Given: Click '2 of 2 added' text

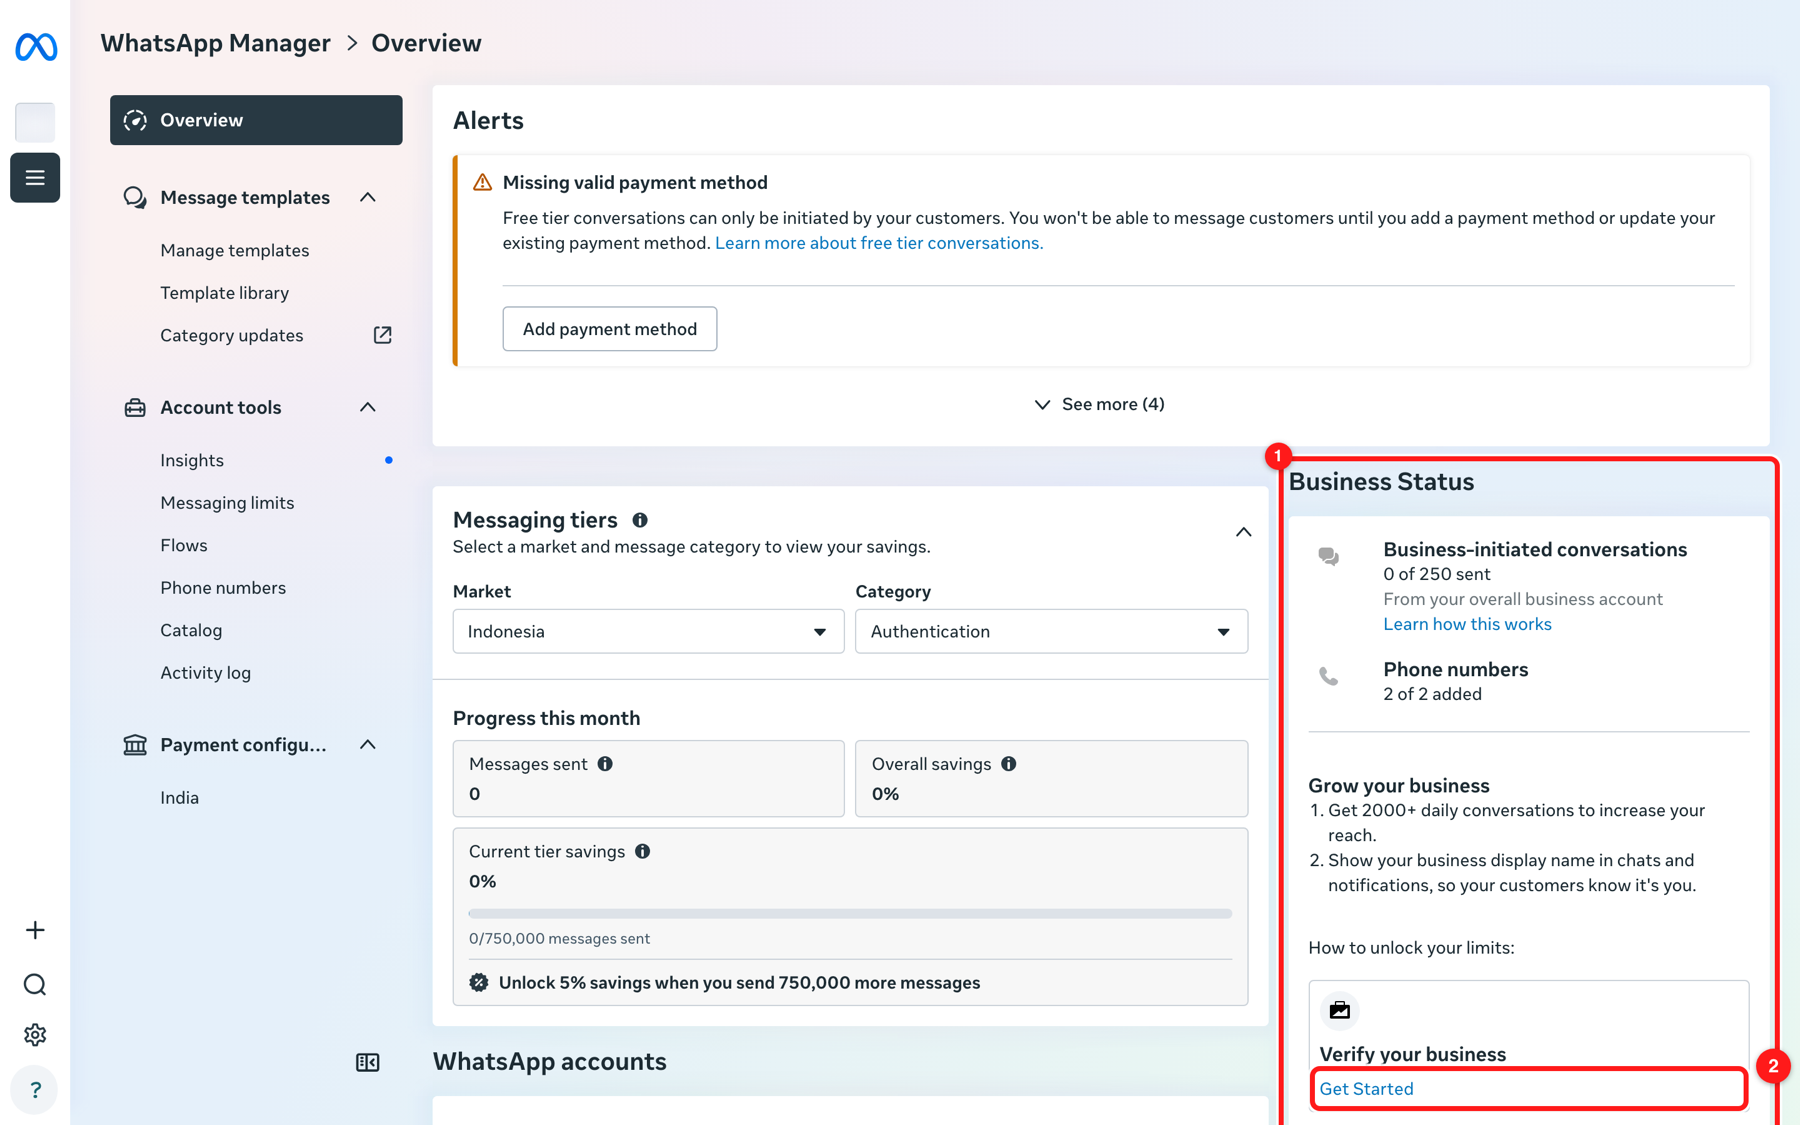Looking at the screenshot, I should (1432, 694).
